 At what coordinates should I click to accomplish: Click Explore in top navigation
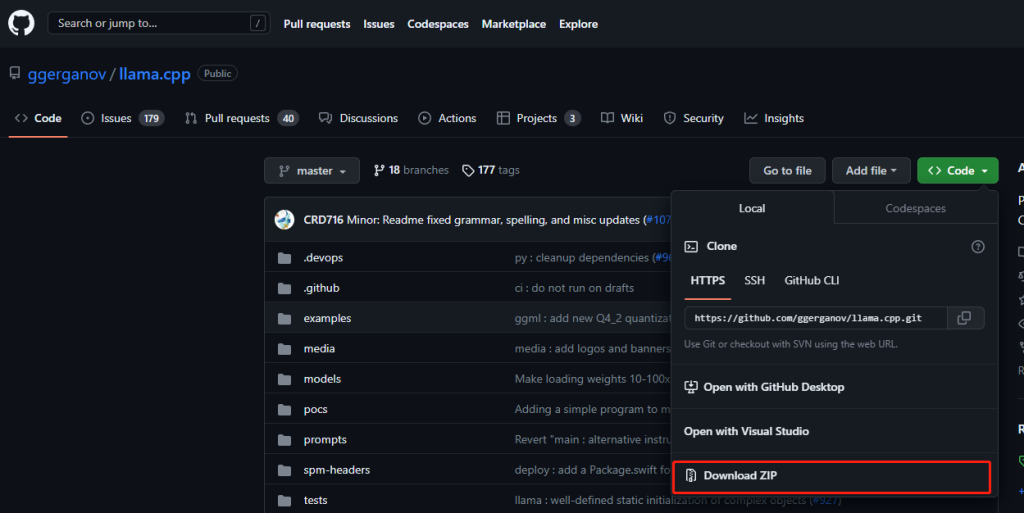[x=578, y=24]
